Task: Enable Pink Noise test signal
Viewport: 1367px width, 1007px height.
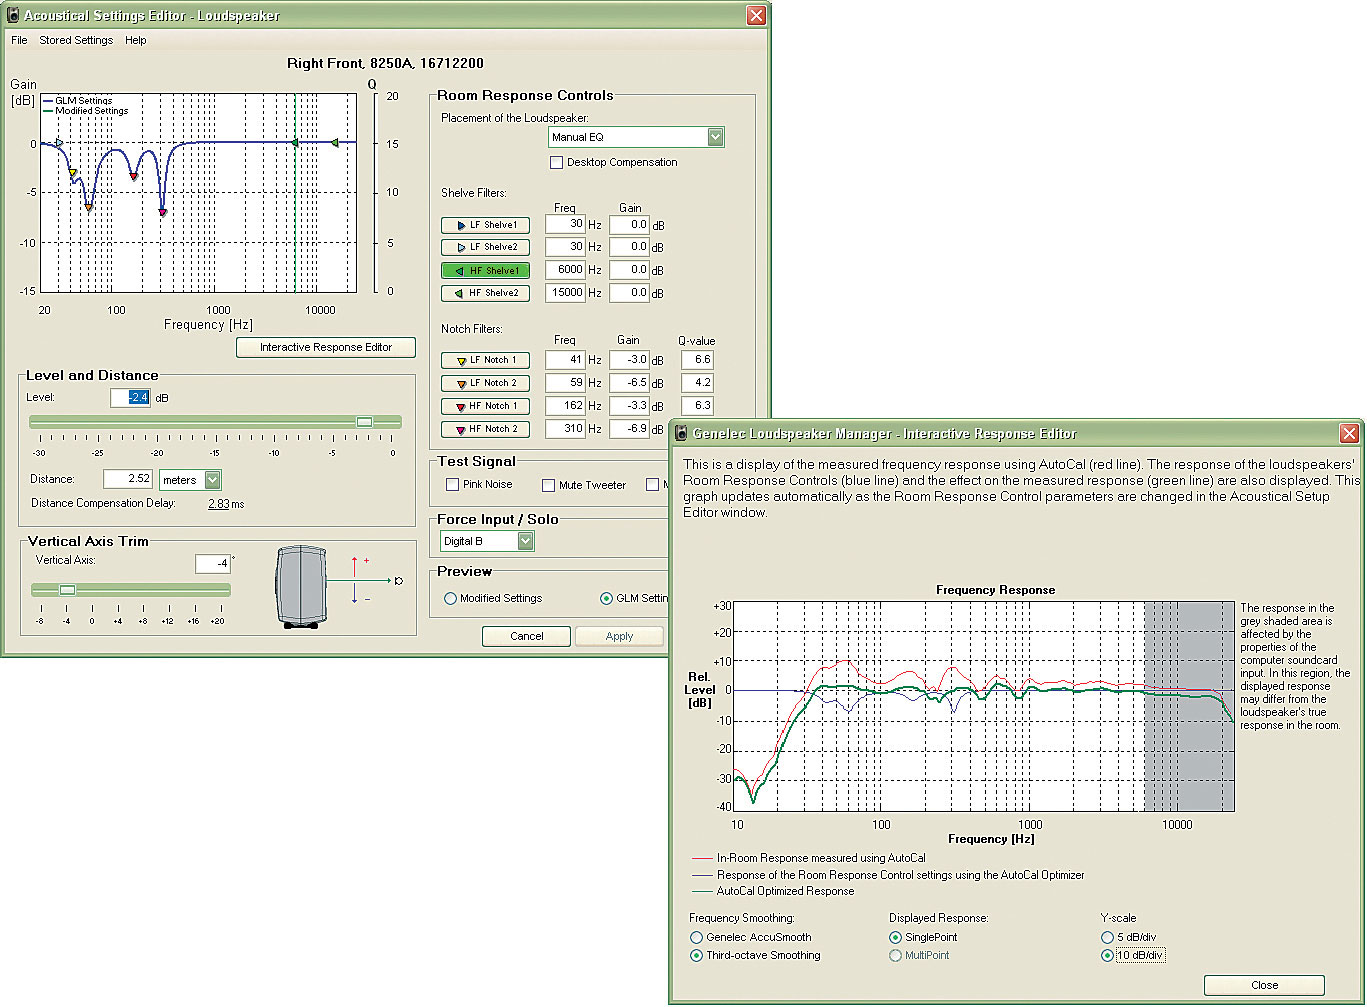Action: pos(452,484)
